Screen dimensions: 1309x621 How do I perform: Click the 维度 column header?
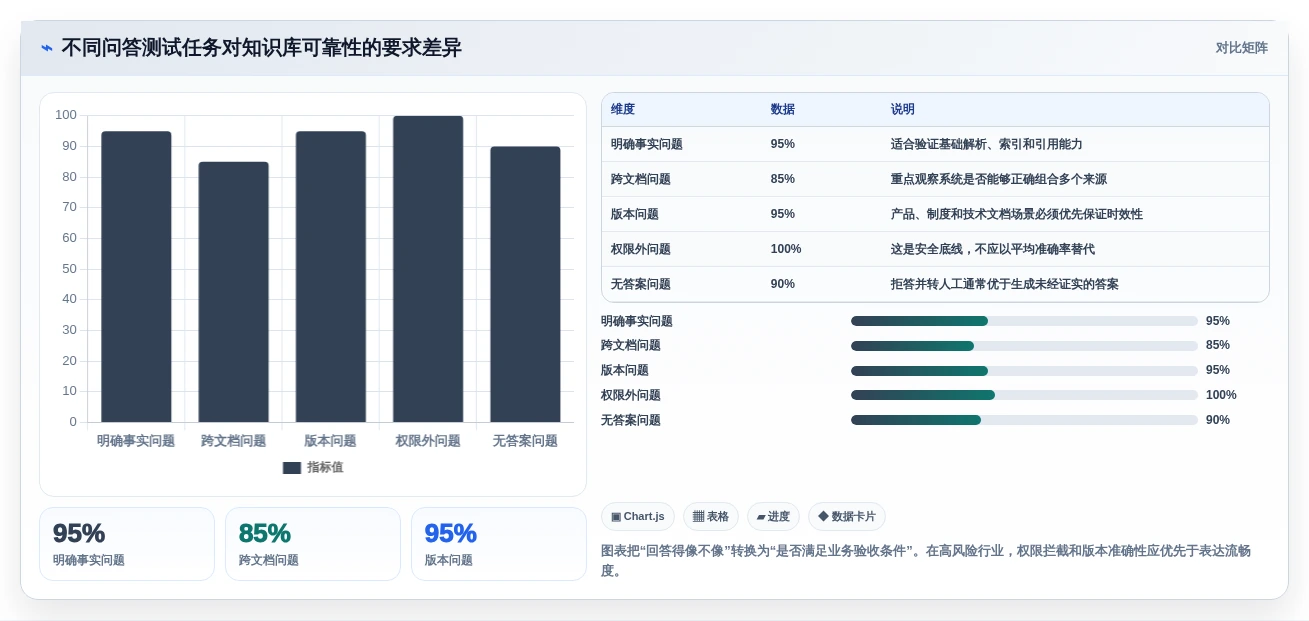click(x=623, y=110)
